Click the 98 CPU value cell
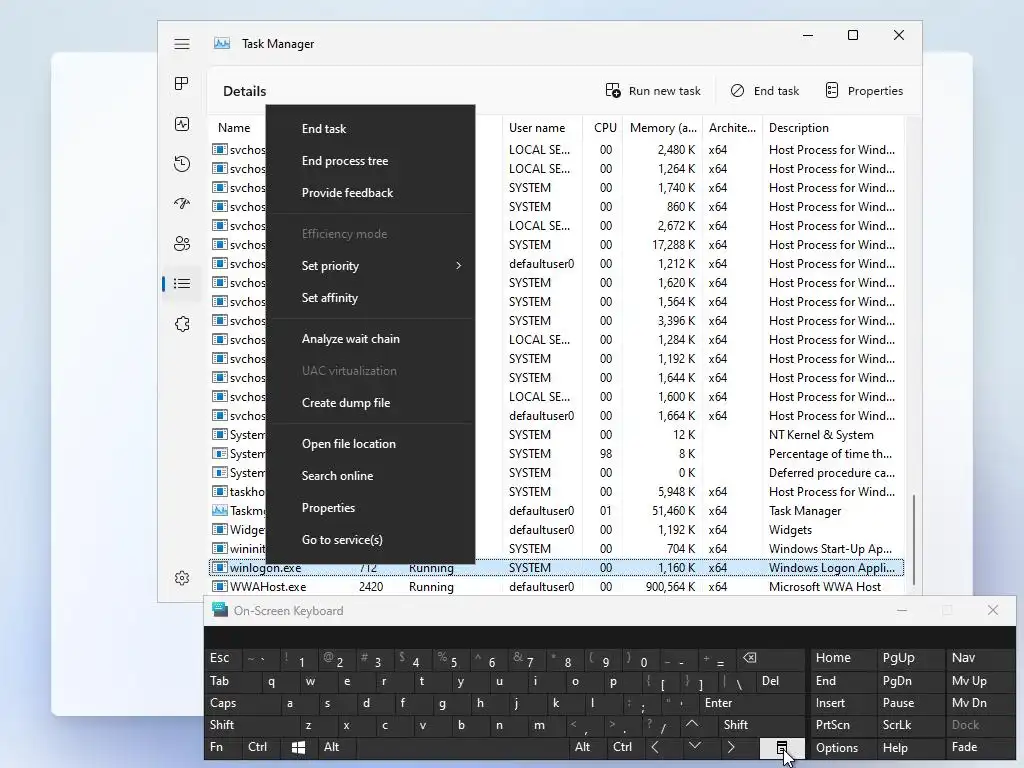 click(605, 454)
